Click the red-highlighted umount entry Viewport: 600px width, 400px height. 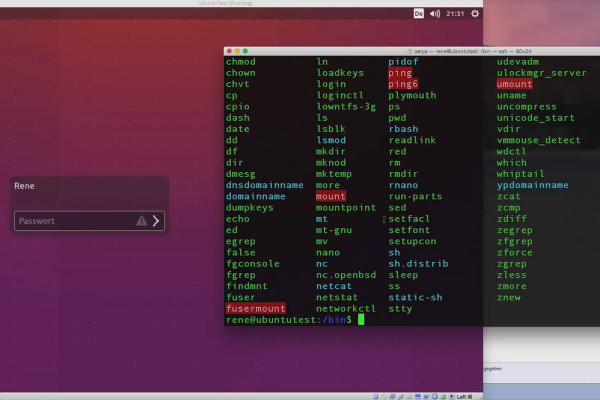coord(514,84)
